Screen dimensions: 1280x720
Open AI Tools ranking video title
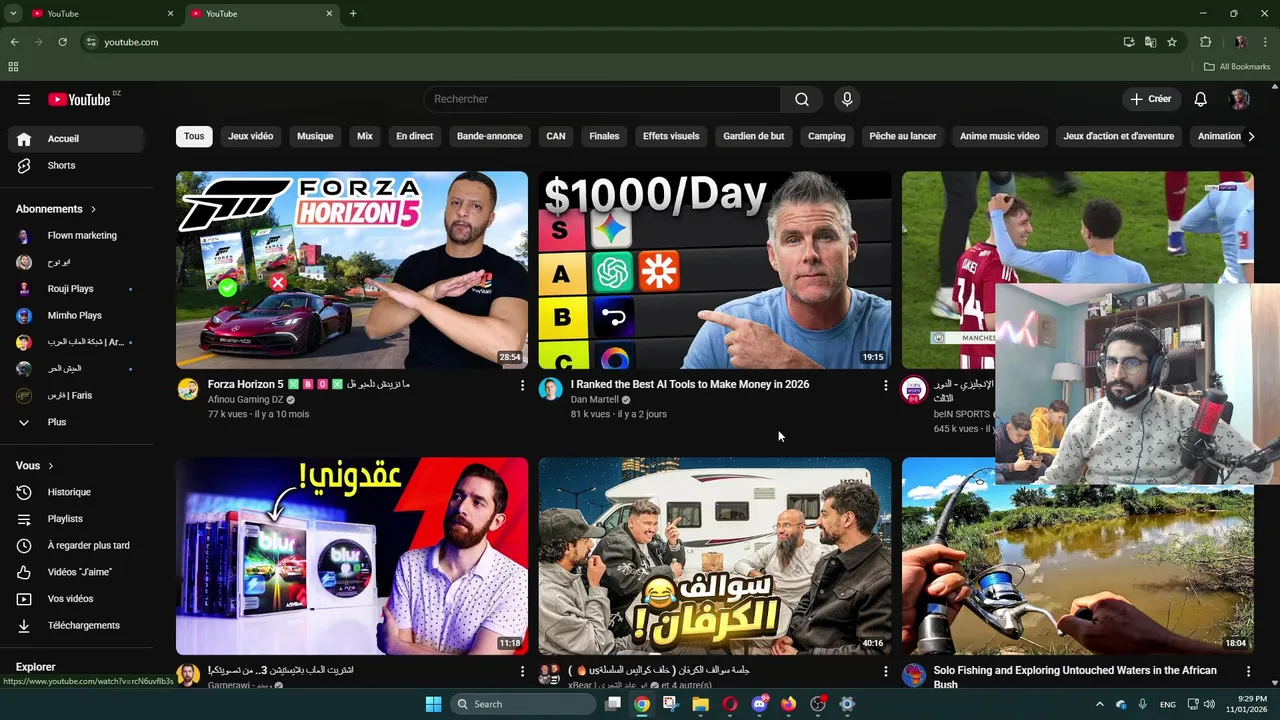click(690, 384)
